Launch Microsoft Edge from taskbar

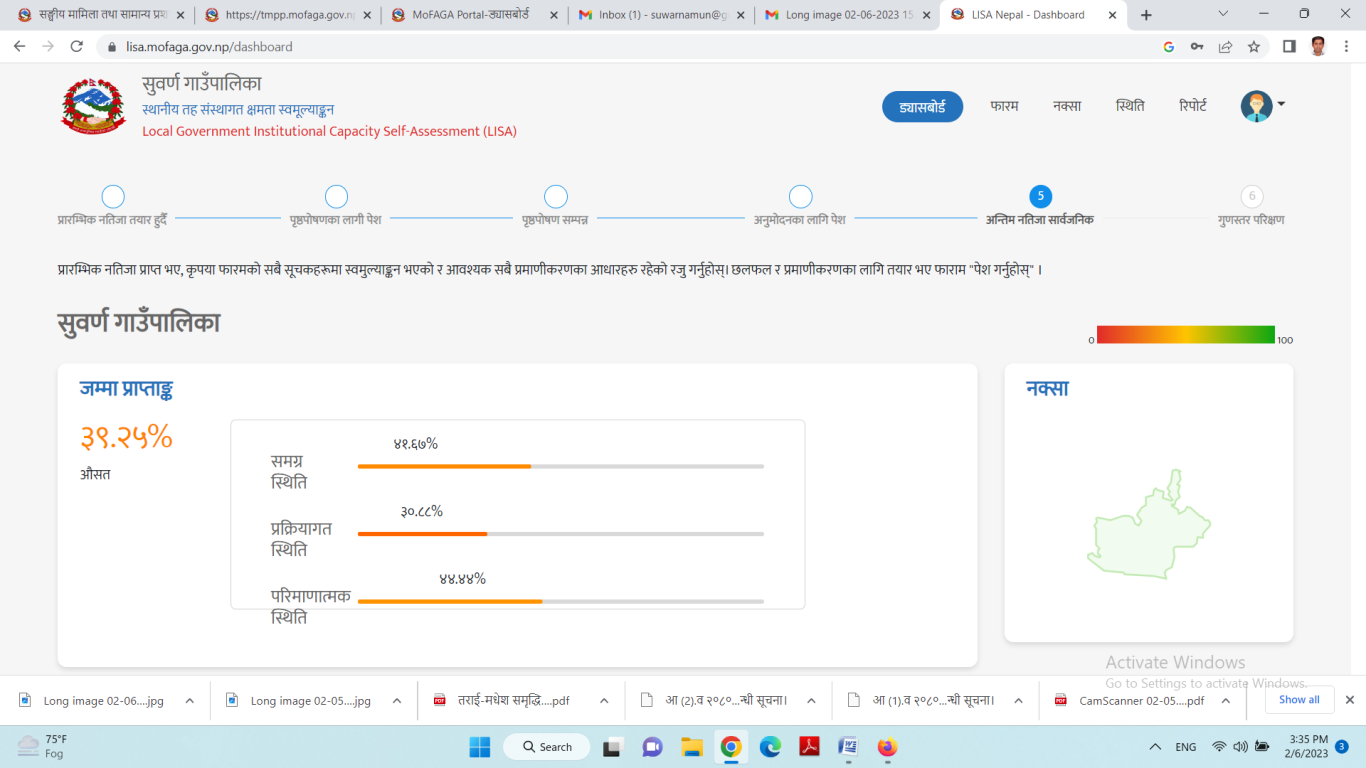(x=770, y=747)
